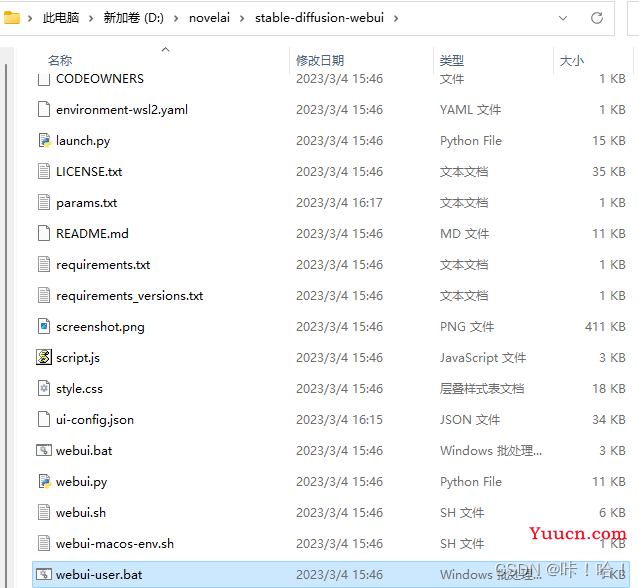Expand the chevron after stable-diffusion-webui
Screen dimensions: 639x588
tap(396, 18)
